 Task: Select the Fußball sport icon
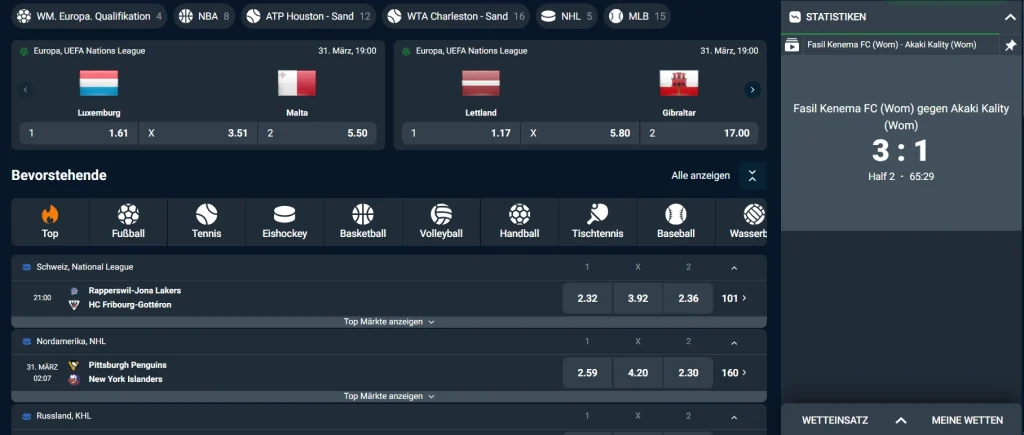128,214
